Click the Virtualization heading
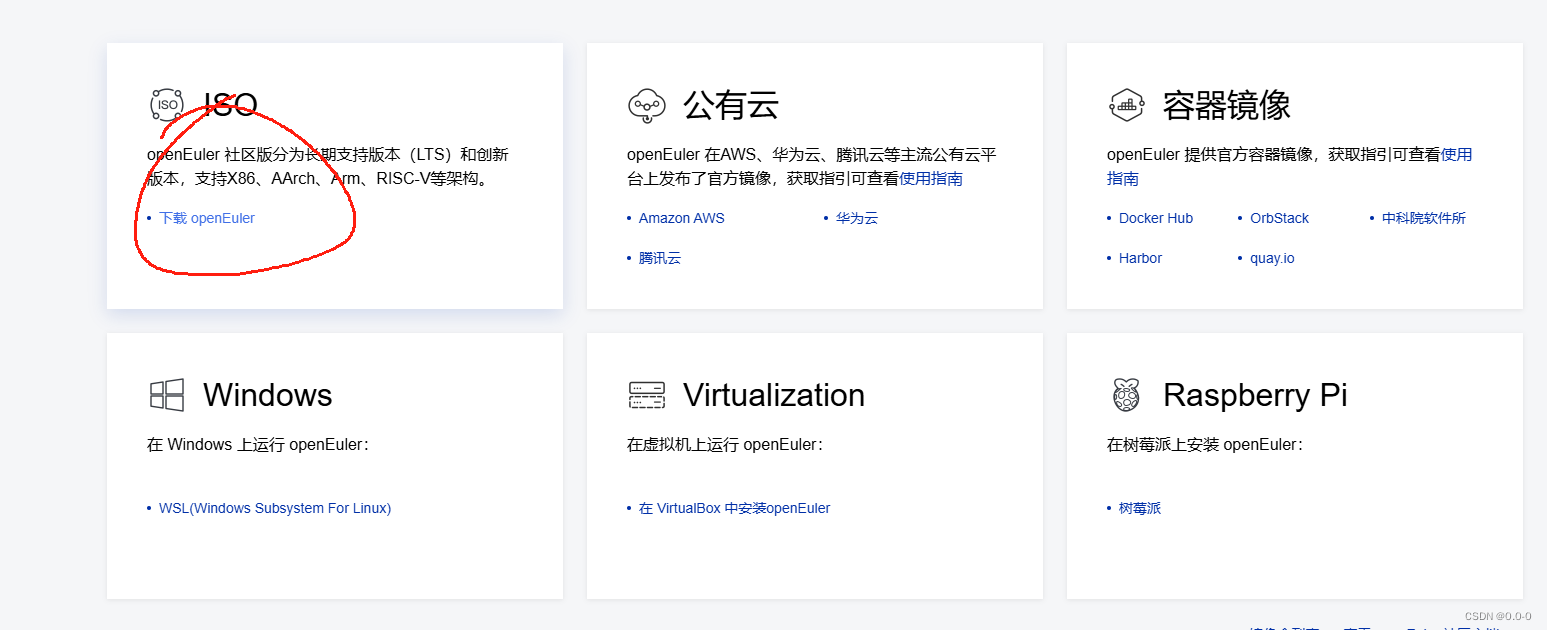 click(774, 395)
